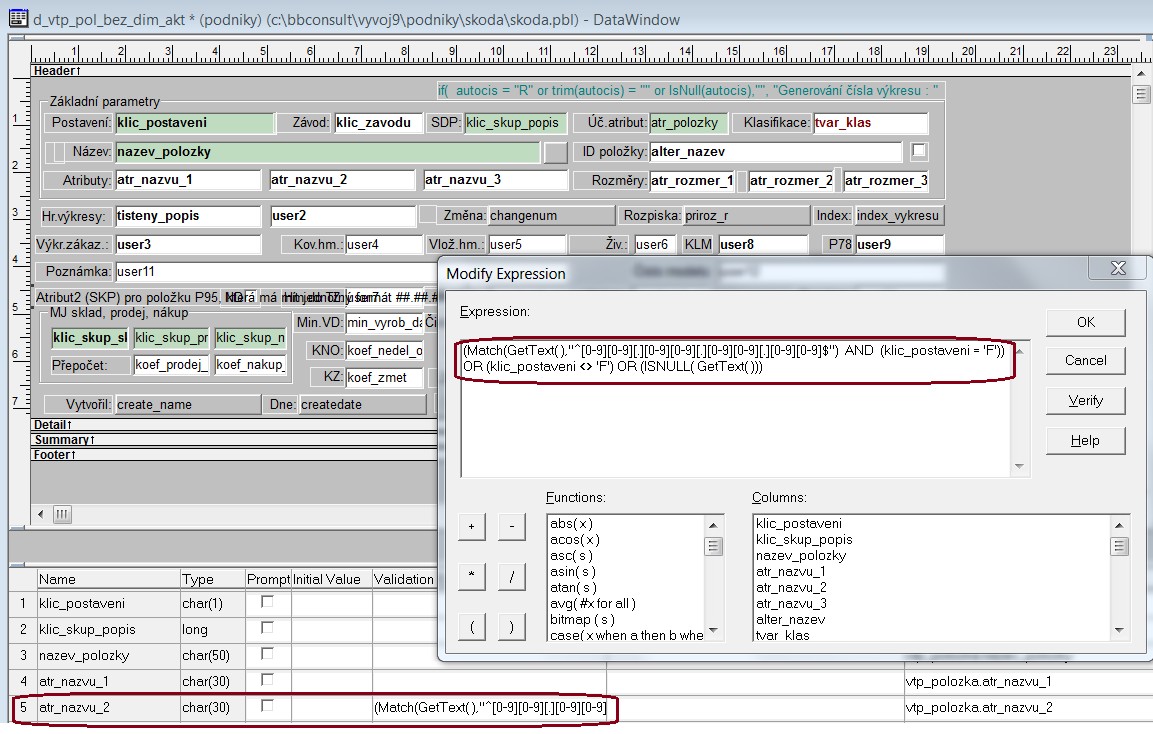Close the Modify Expression dialog

pyautogui.click(x=1118, y=268)
